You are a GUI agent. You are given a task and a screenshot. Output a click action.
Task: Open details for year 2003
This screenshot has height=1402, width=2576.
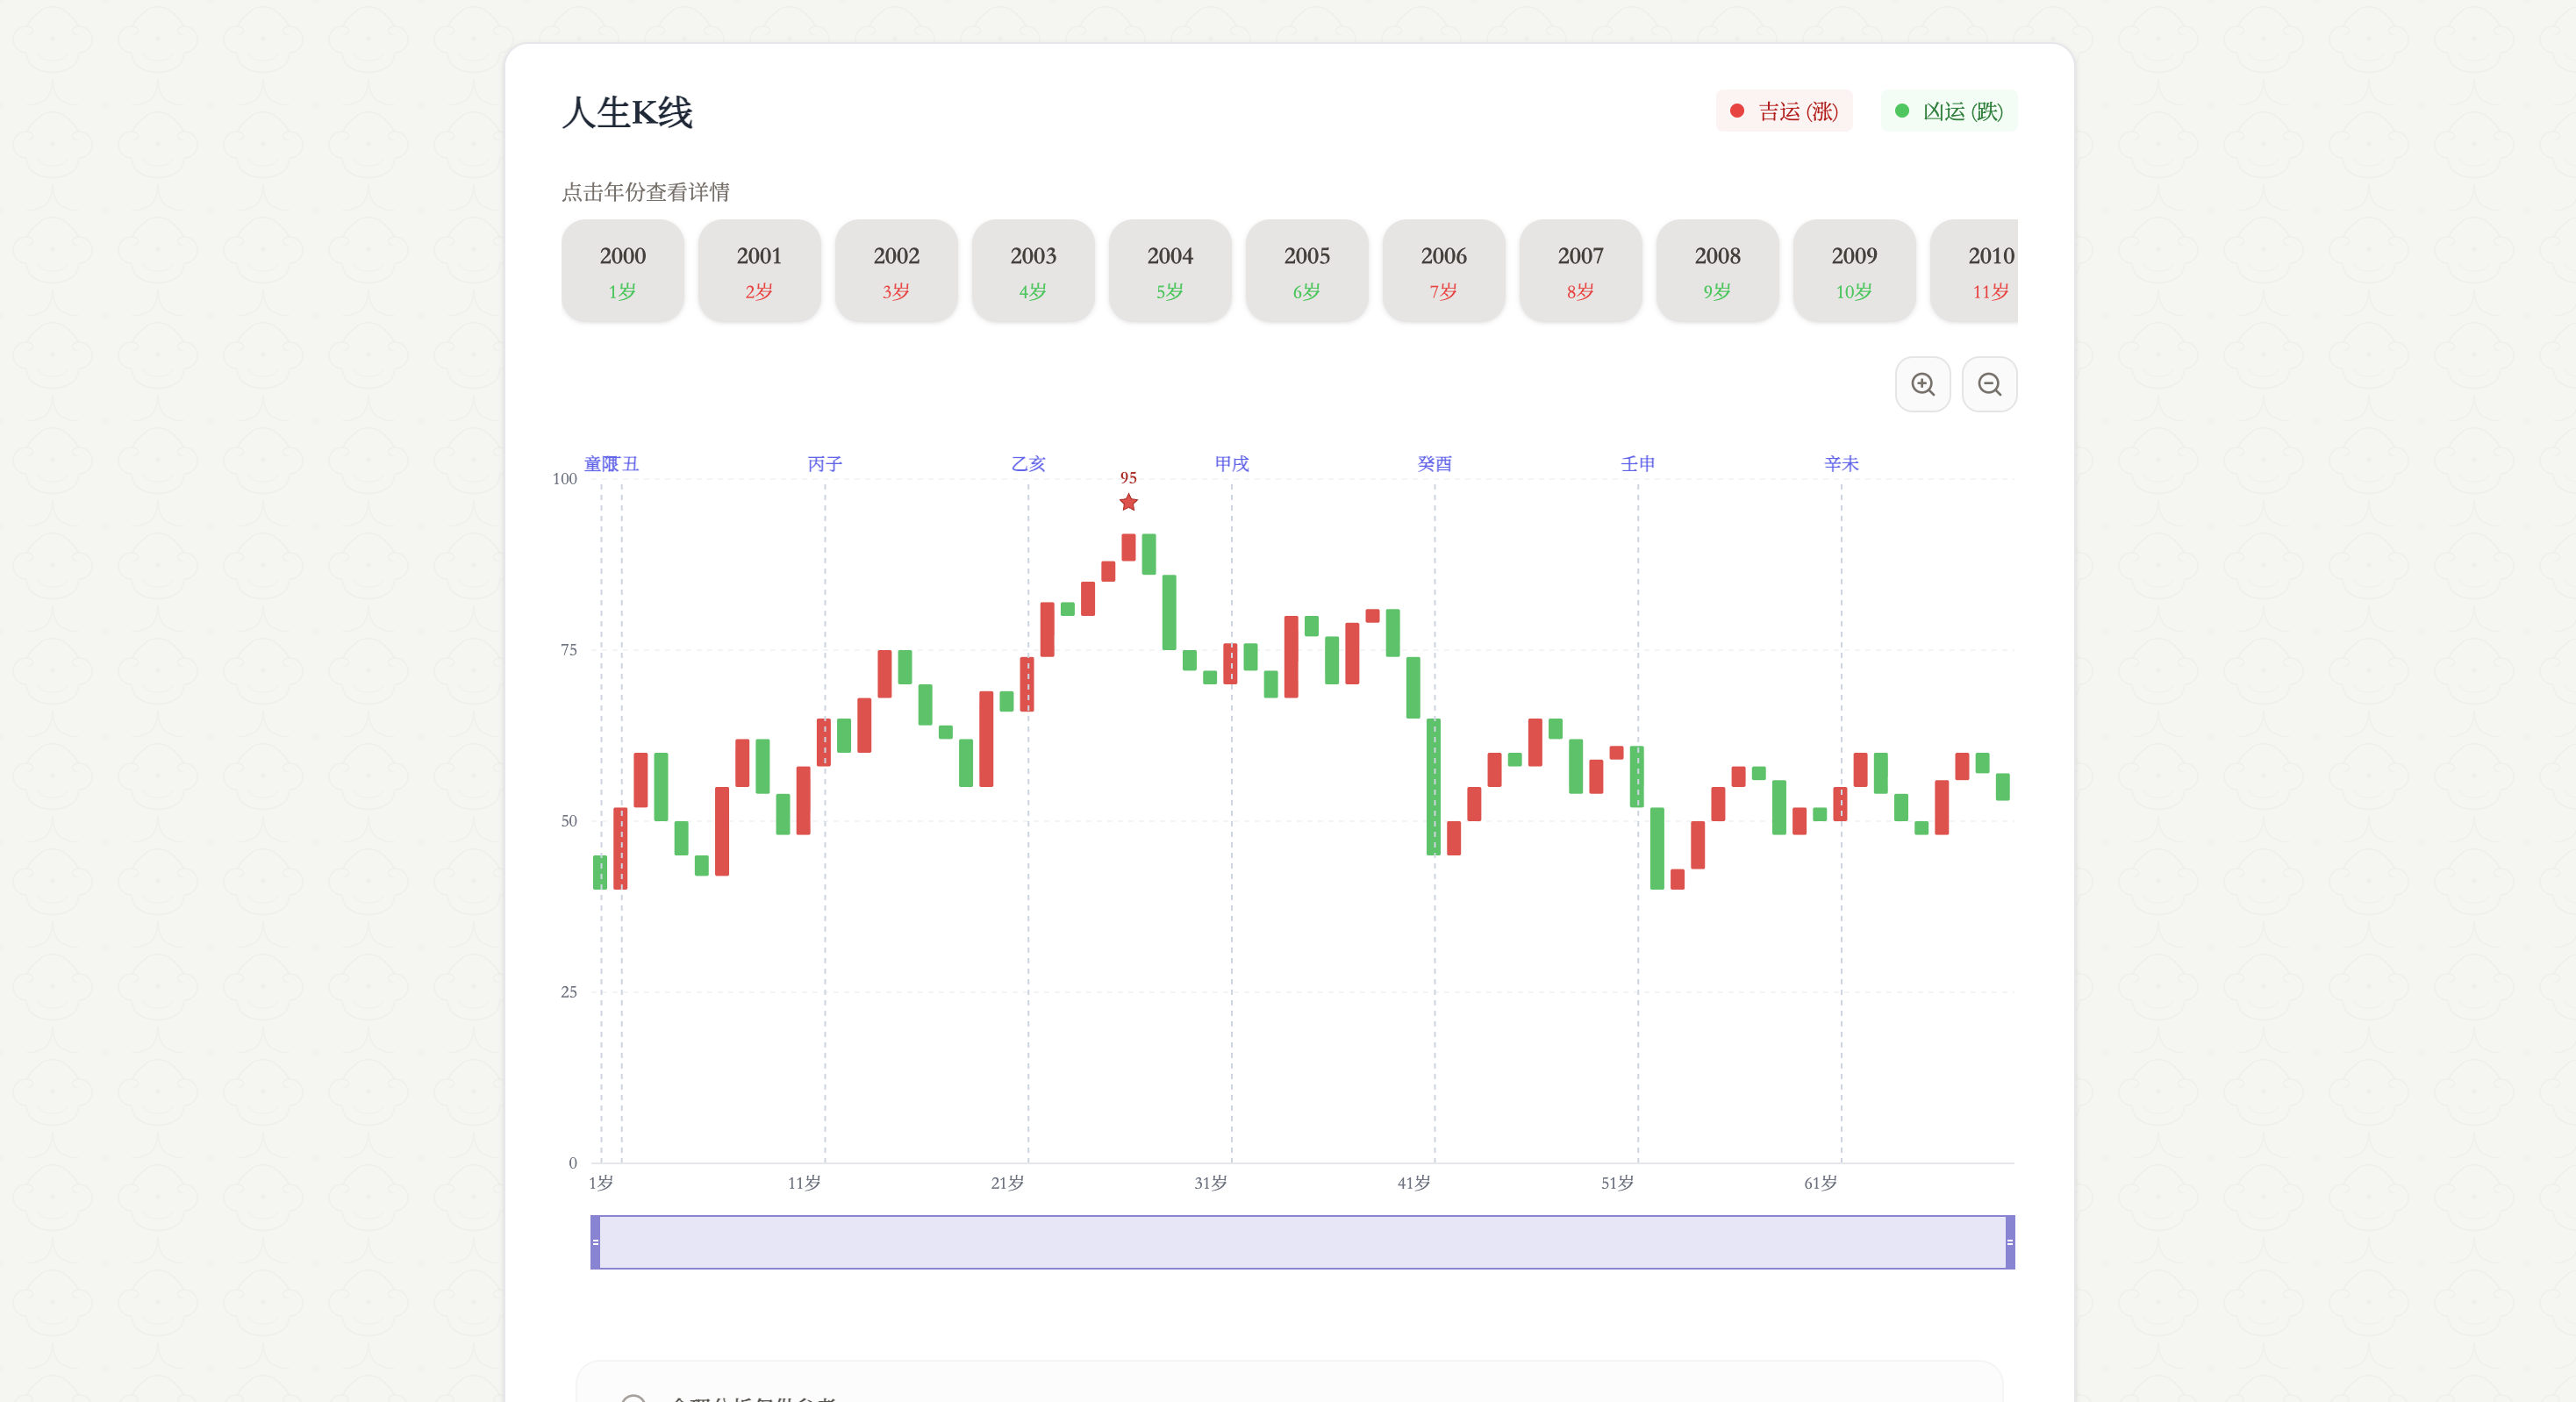[1033, 271]
